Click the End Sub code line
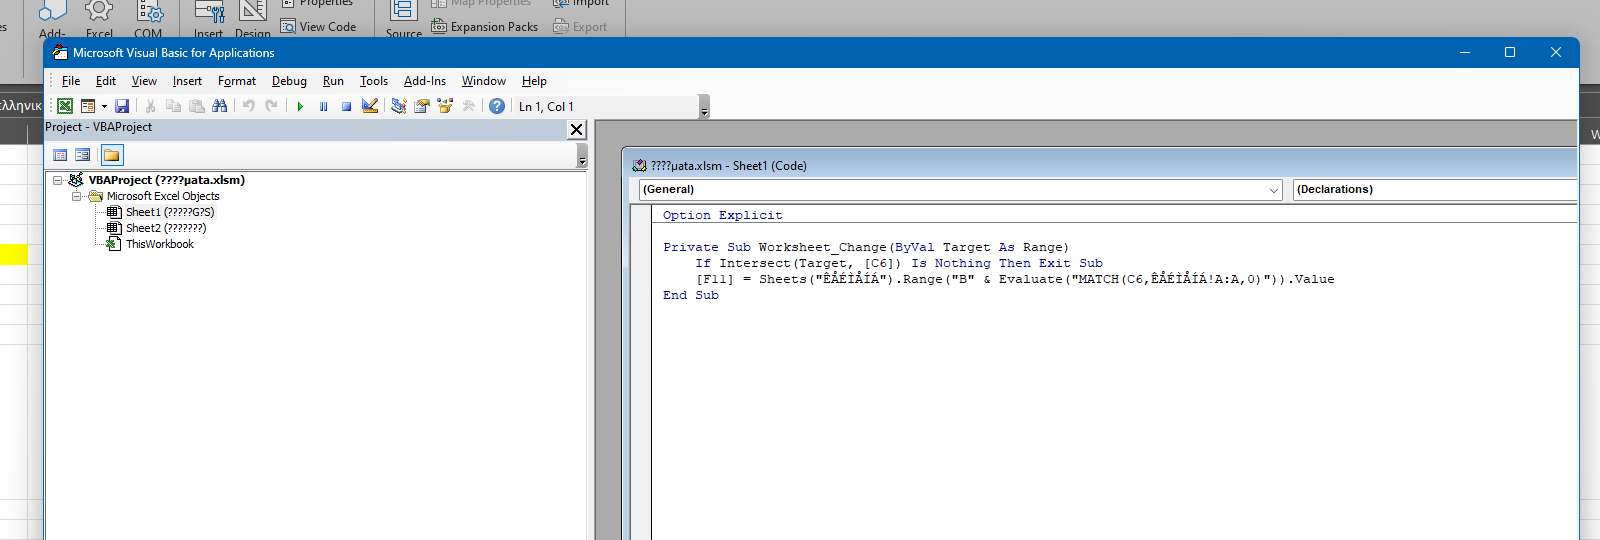Viewport: 1600px width, 540px height. click(x=691, y=295)
